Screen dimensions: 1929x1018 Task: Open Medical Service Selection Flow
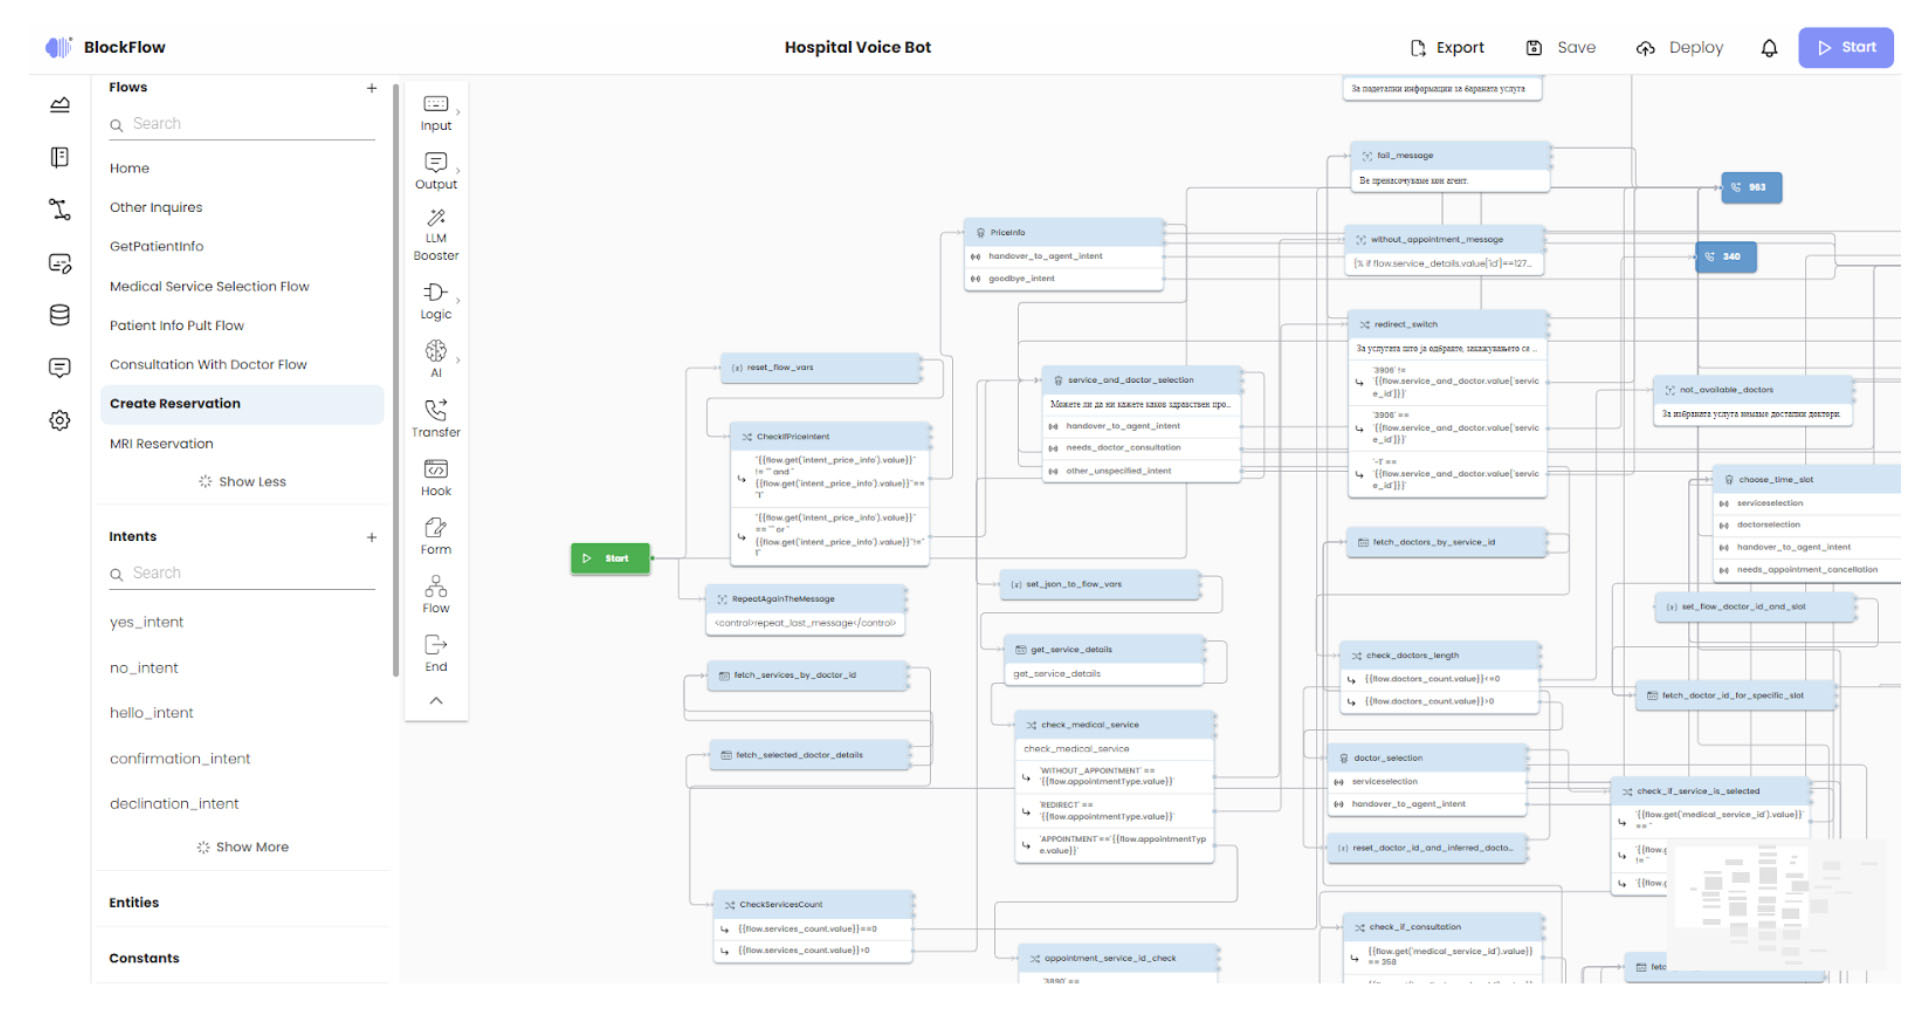209,286
